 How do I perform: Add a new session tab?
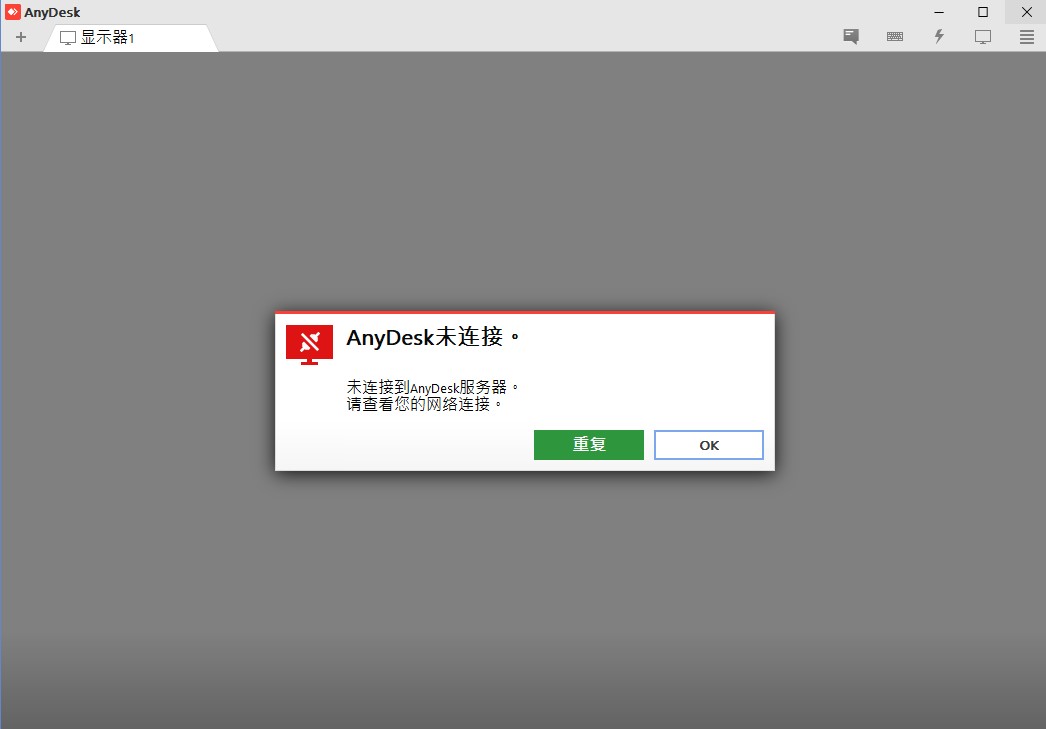[x=21, y=37]
